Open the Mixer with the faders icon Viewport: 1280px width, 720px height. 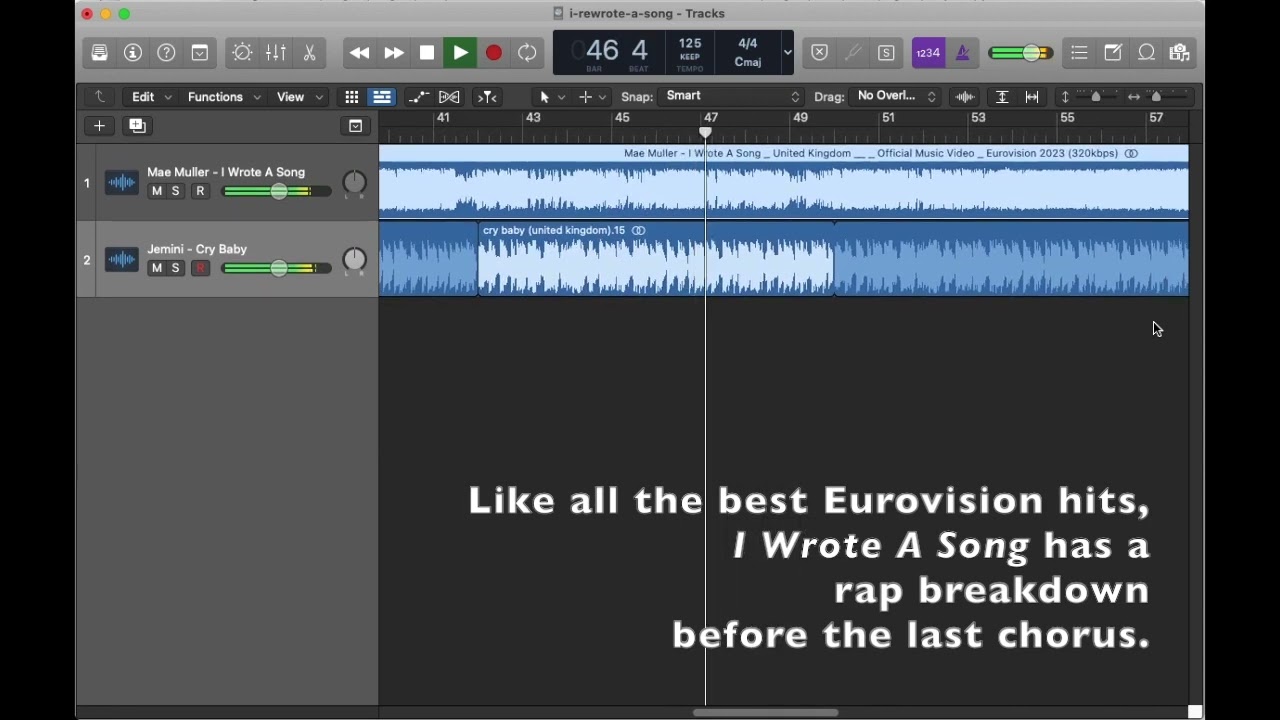tap(276, 53)
